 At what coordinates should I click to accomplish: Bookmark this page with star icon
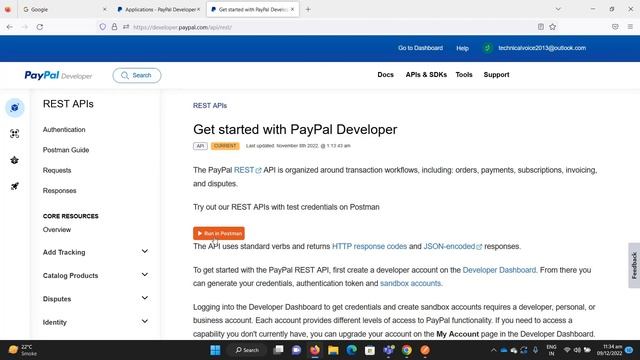tap(553, 27)
